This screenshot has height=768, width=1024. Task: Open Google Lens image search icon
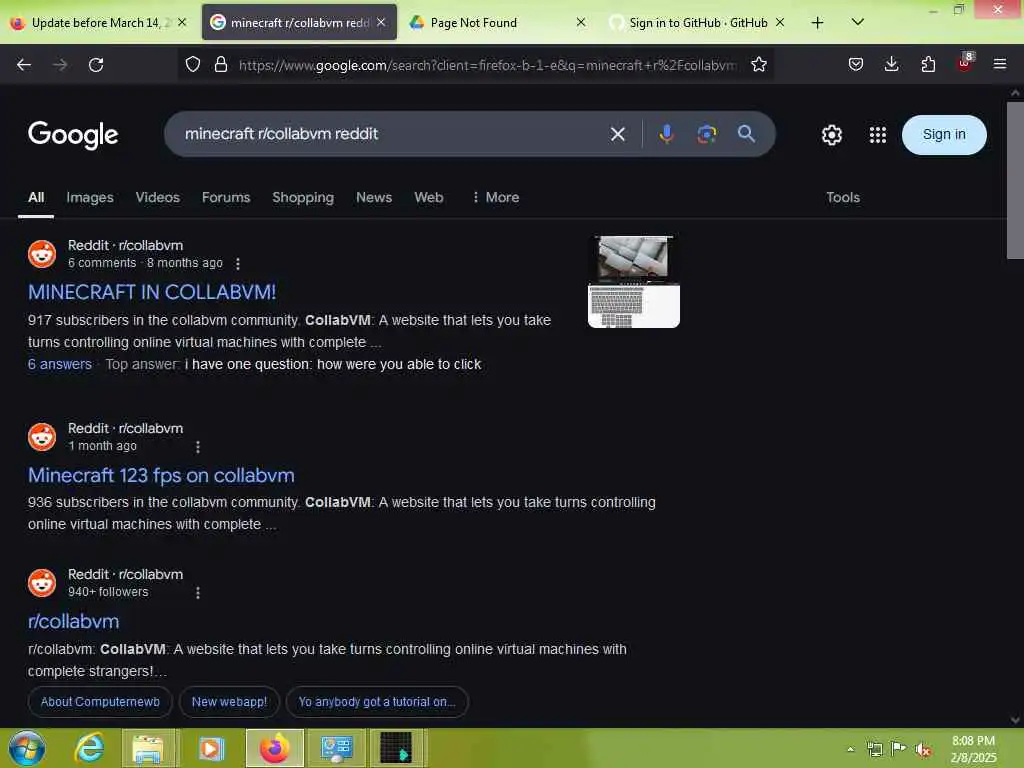[x=707, y=134]
